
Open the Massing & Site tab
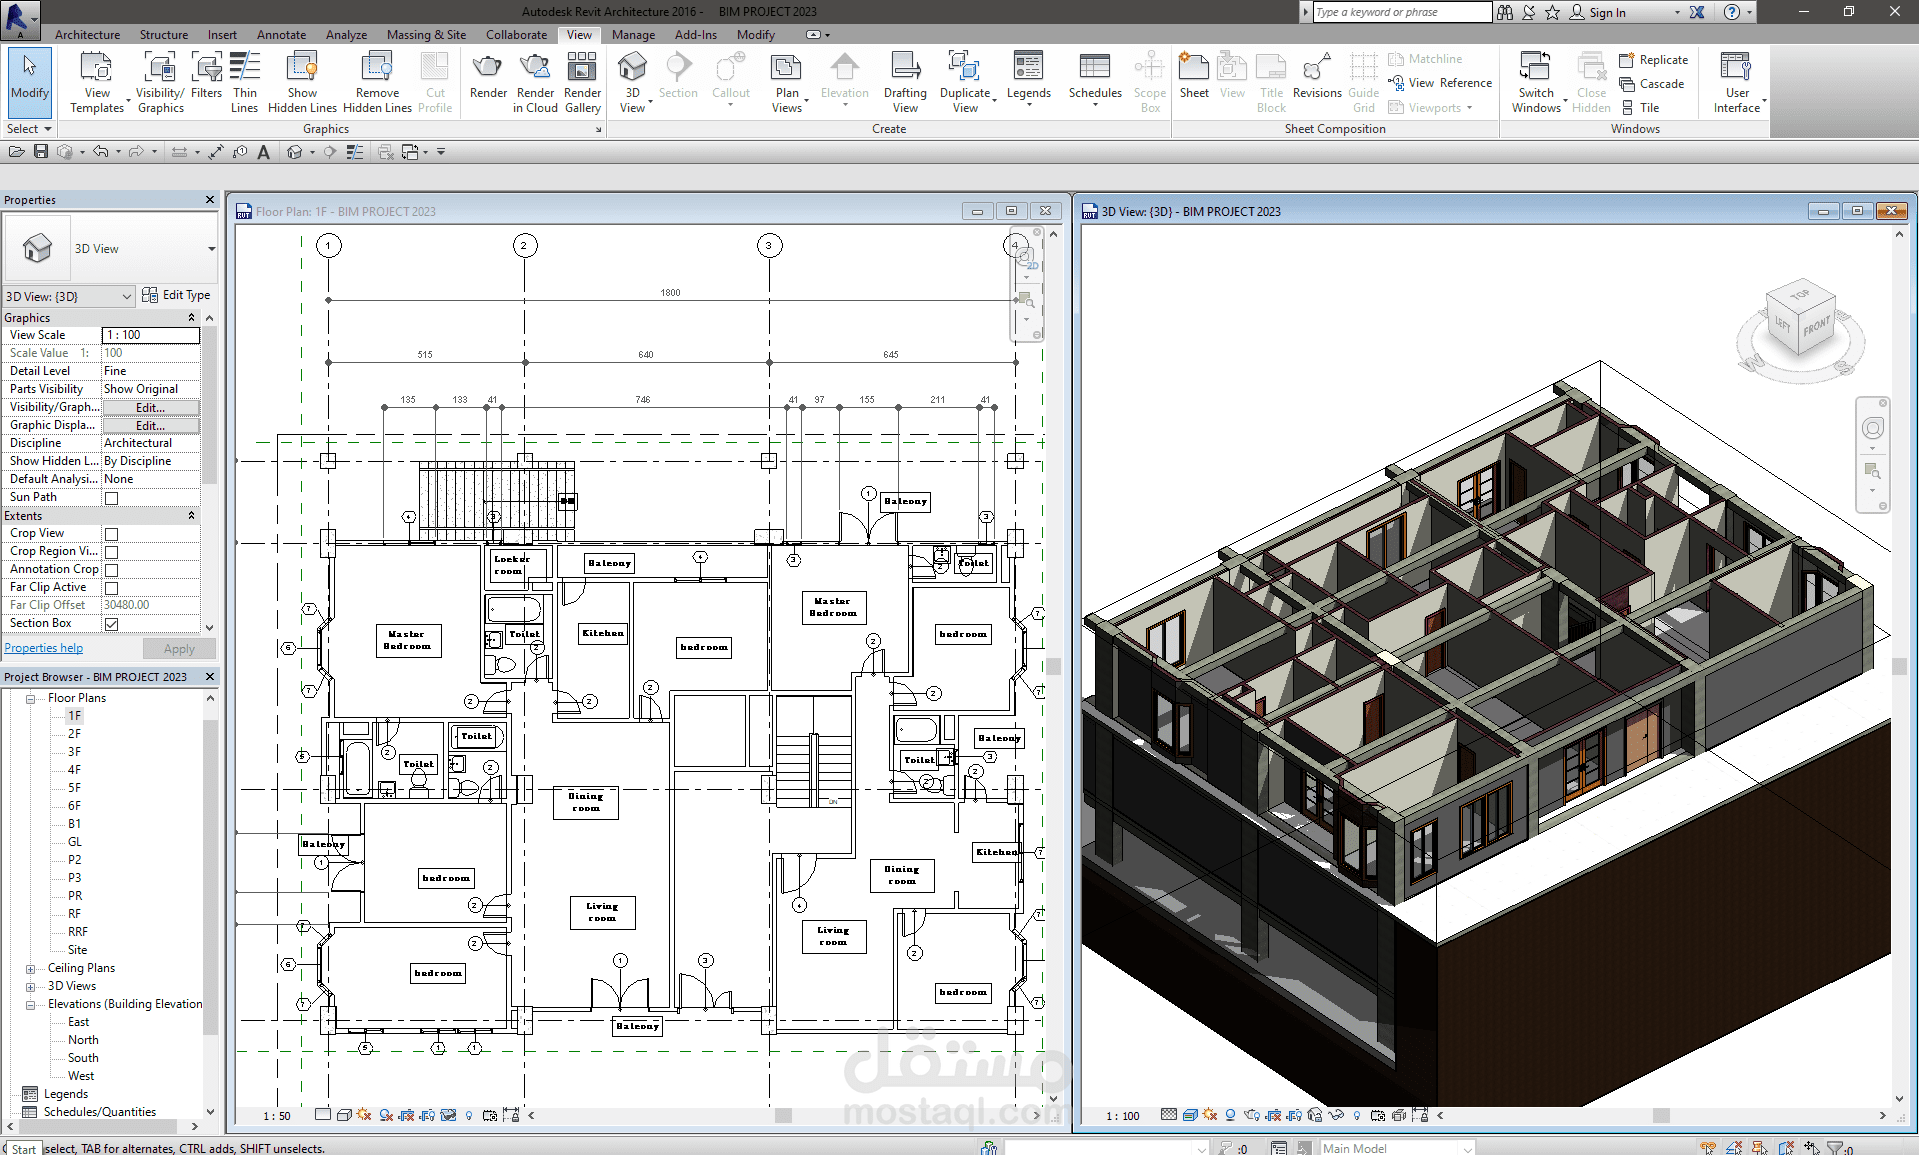coord(426,35)
